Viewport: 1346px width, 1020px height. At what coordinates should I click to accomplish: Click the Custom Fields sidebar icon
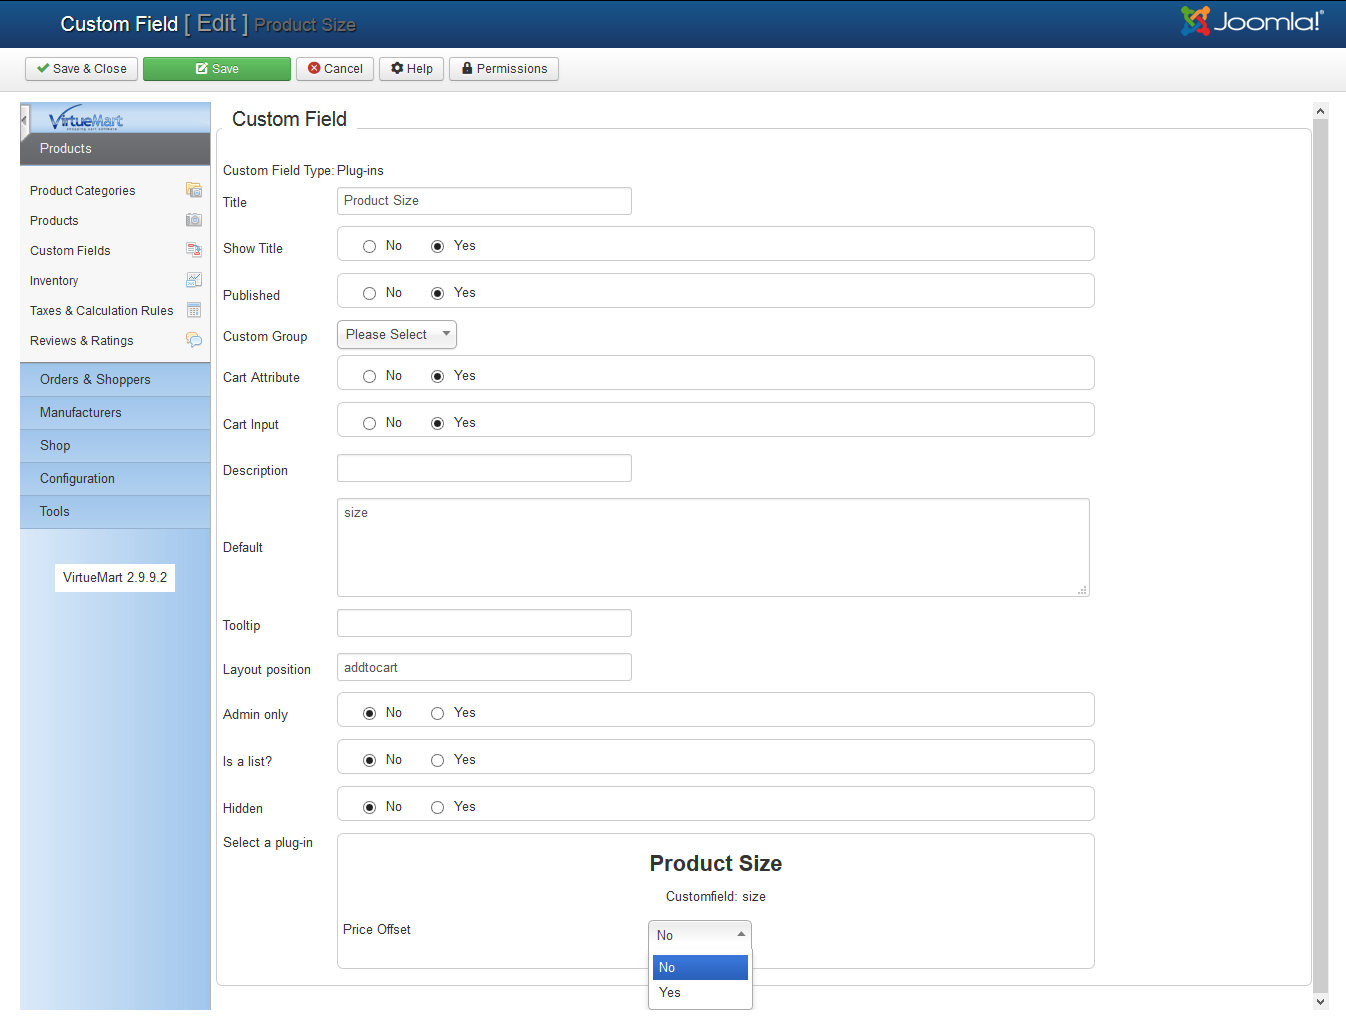click(194, 250)
